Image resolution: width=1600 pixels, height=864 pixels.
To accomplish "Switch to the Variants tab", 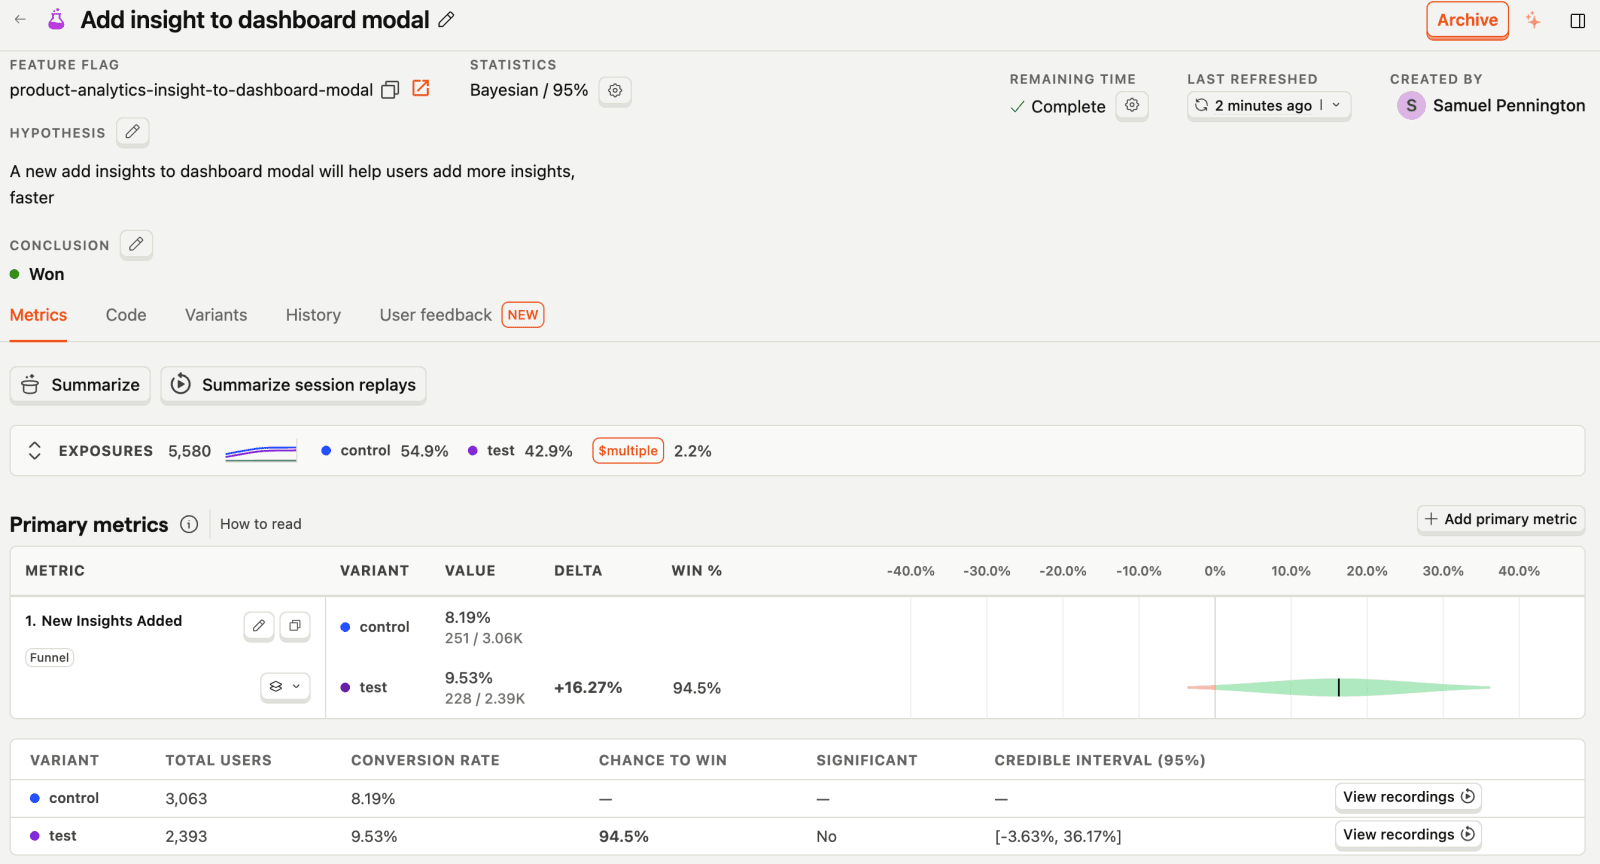I will point(216,315).
